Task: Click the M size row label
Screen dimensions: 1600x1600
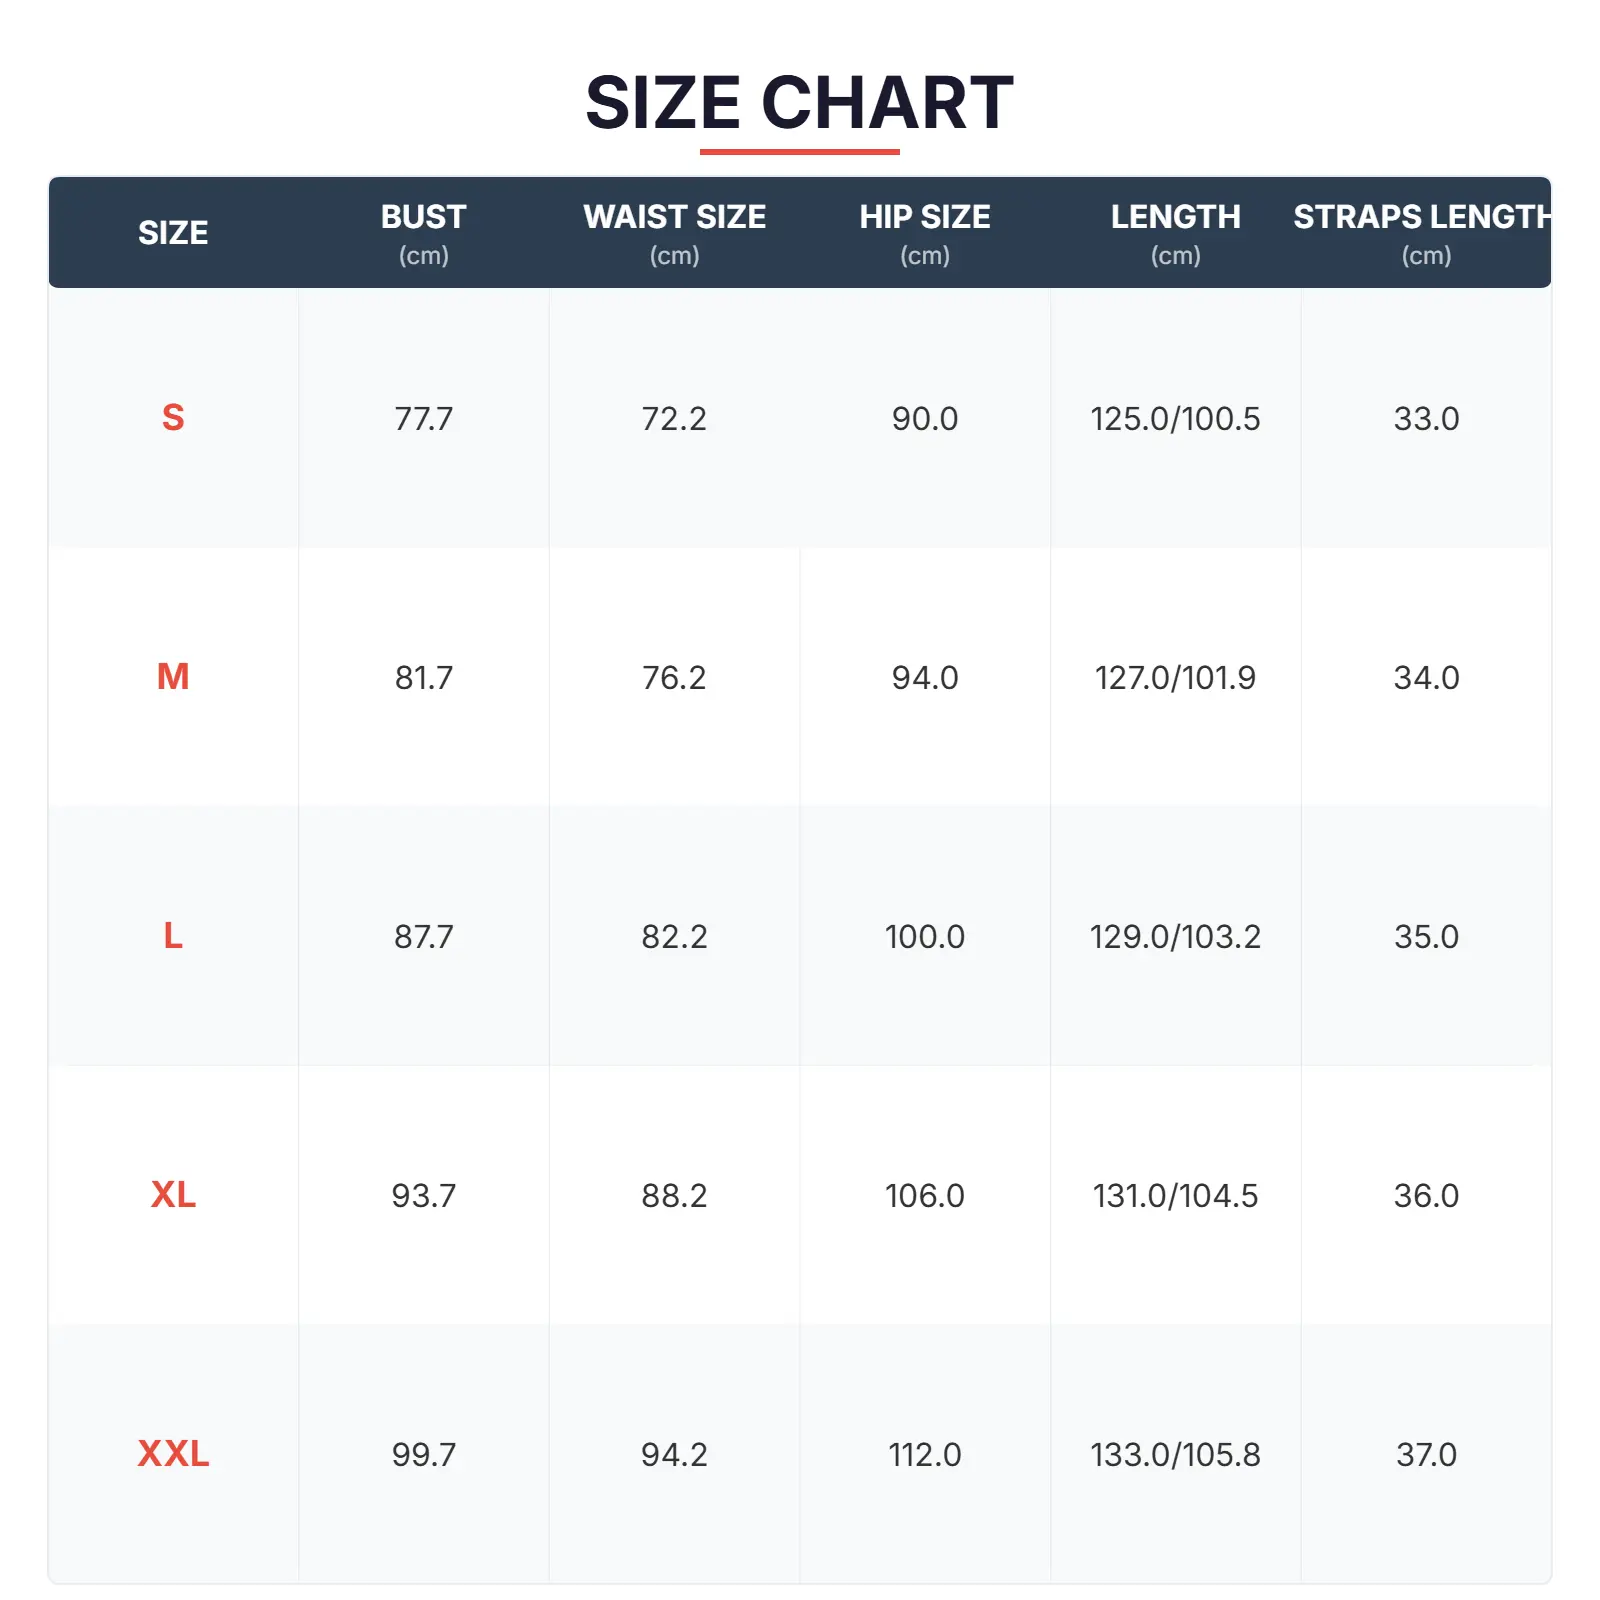Action: pyautogui.click(x=173, y=677)
